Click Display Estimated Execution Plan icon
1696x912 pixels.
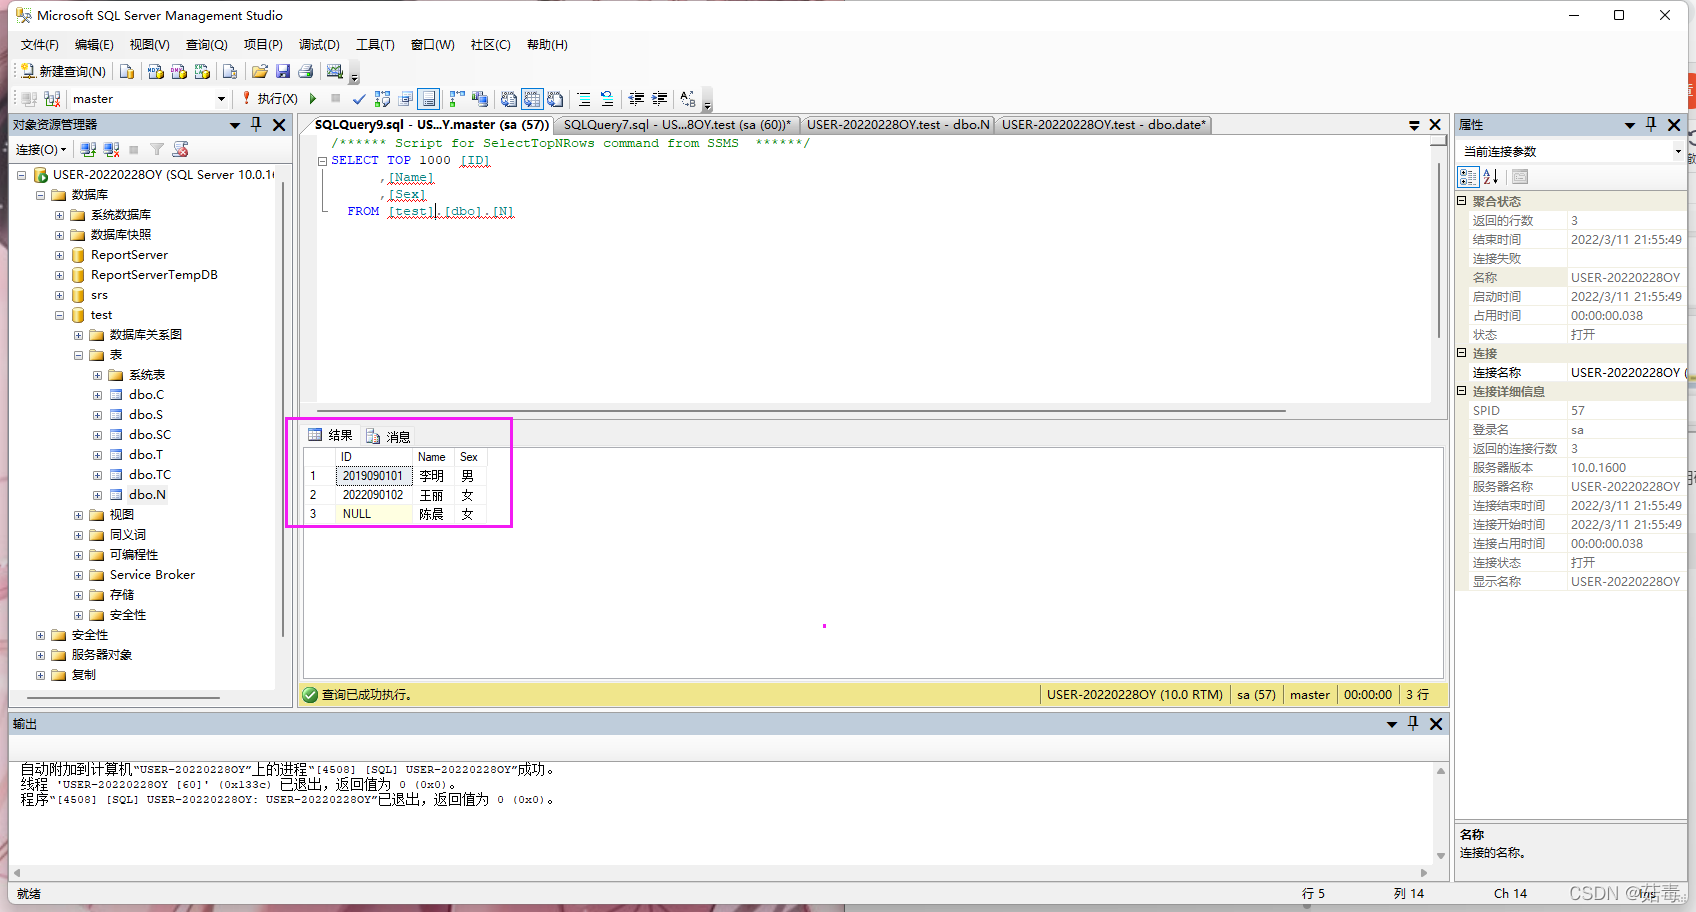382,99
